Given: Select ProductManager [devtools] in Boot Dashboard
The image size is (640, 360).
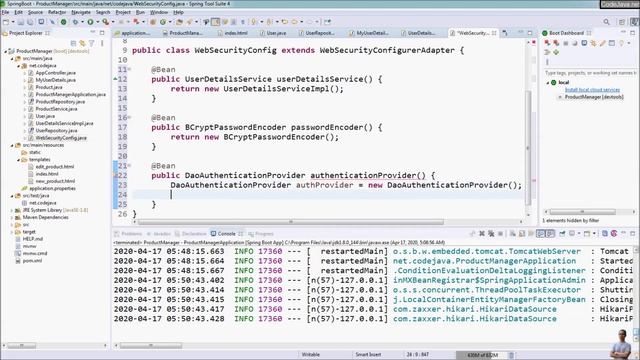Looking at the screenshot, I should (x=594, y=97).
